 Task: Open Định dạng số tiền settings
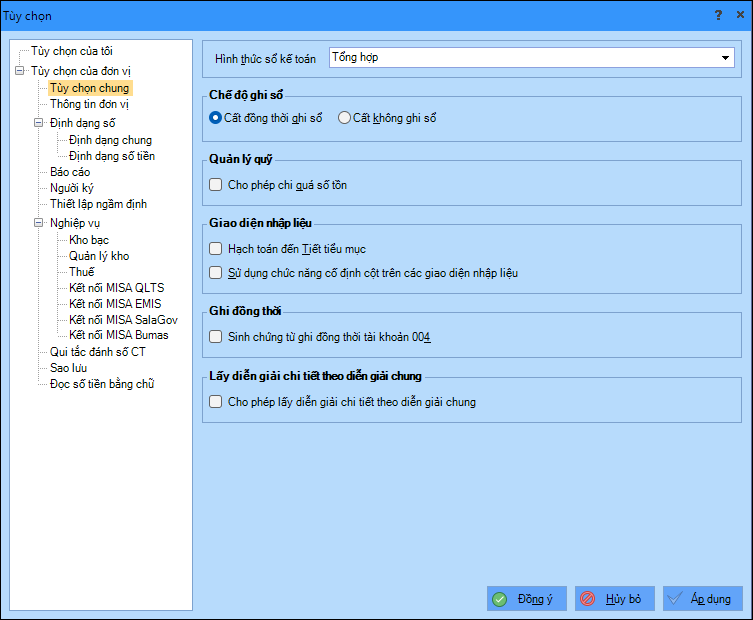(x=112, y=156)
